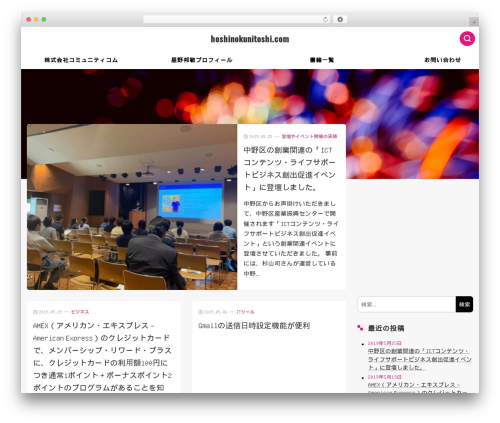Open the お問い合わせ menu item
The height and width of the screenshot is (423, 500).
coord(442,60)
